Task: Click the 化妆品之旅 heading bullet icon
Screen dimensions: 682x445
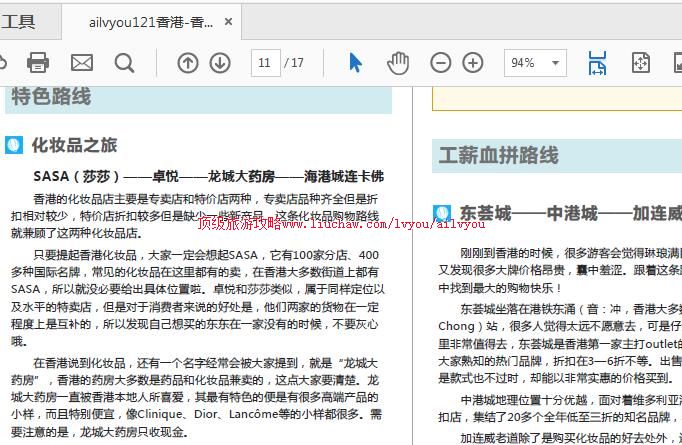Action: pos(15,145)
